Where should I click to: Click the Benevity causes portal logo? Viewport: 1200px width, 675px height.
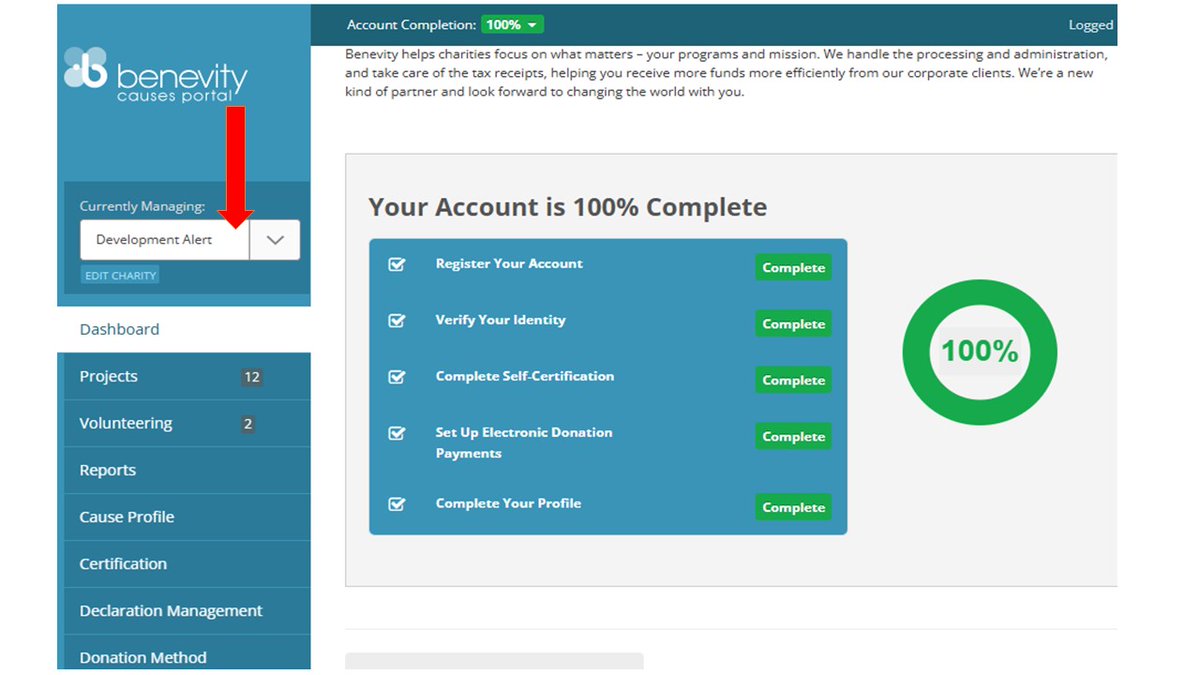pyautogui.click(x=156, y=74)
